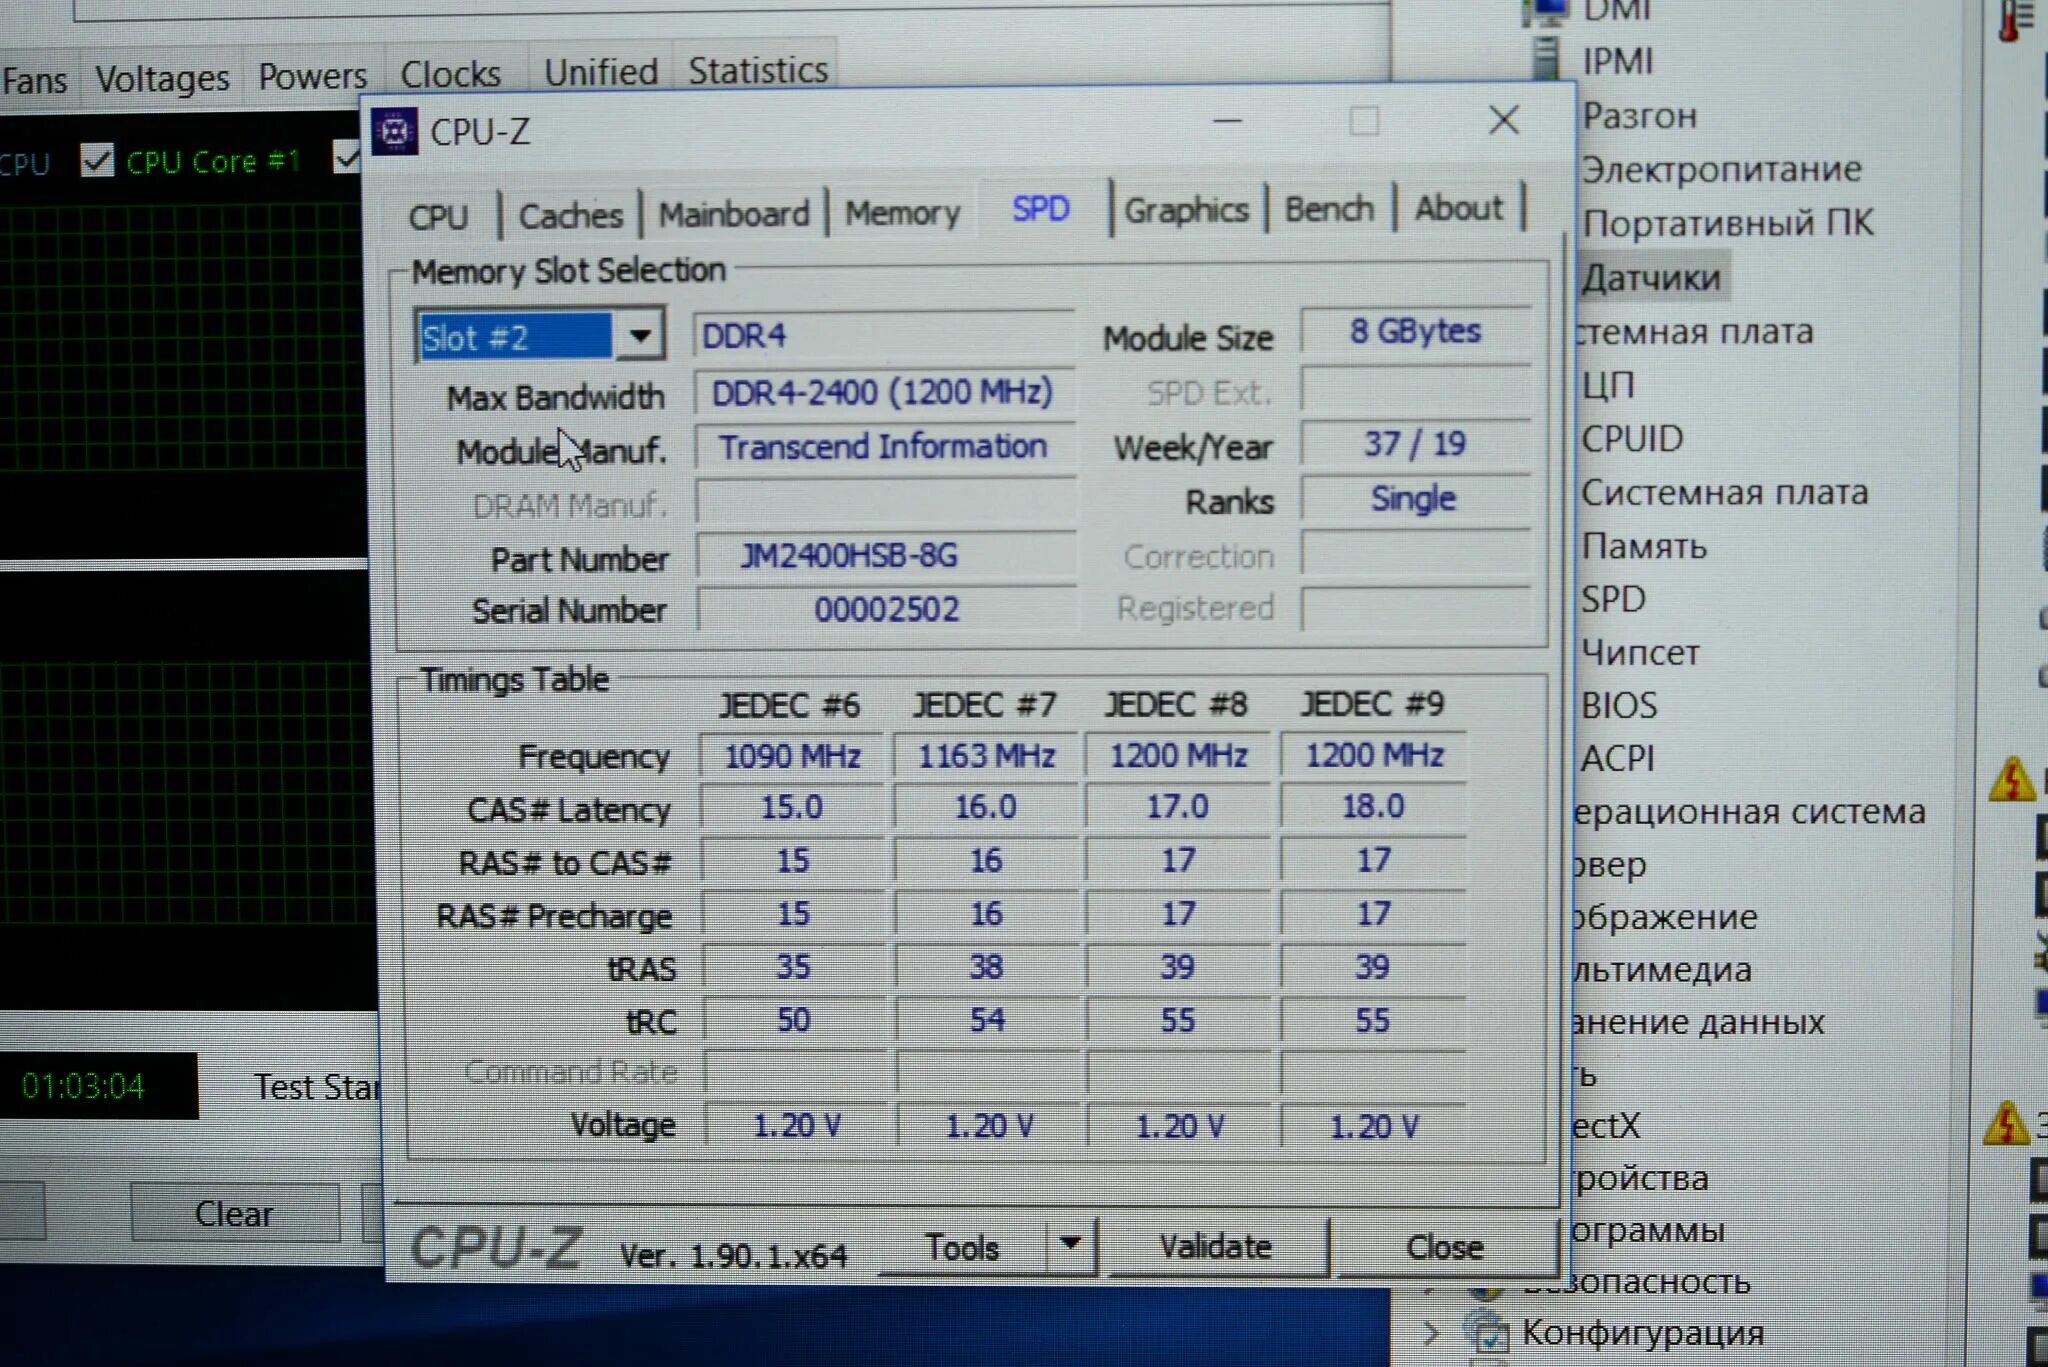Select IPMI item in the tree
The width and height of the screenshot is (2048, 1367).
click(x=1617, y=61)
